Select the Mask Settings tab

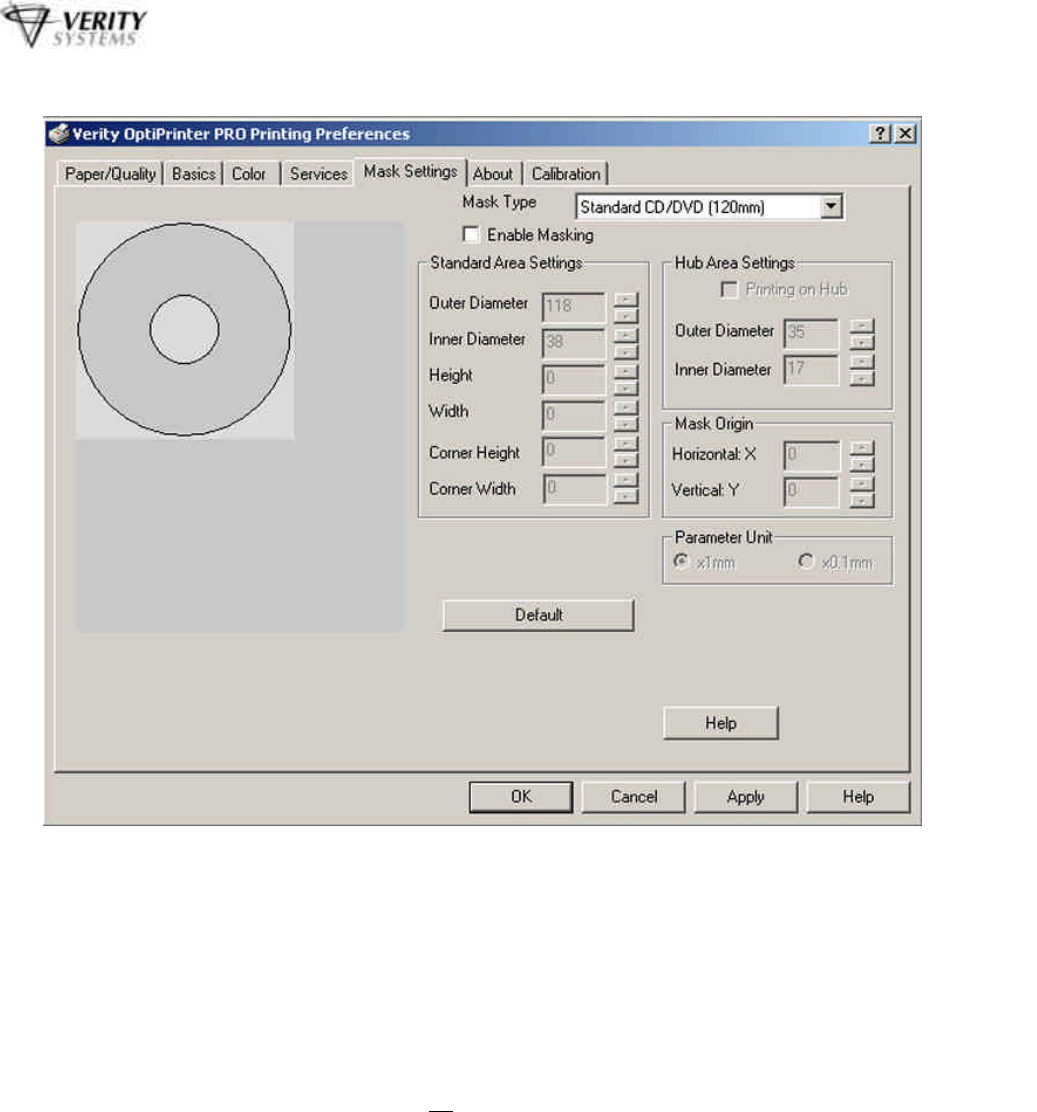[x=410, y=172]
